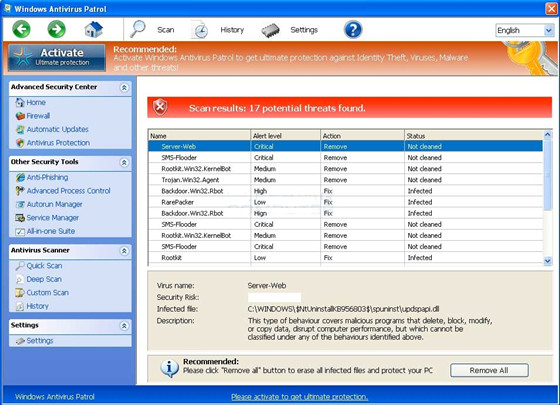The height and width of the screenshot is (405, 560).
Task: Click the Antivirus Protection shield icon
Action: pyautogui.click(x=20, y=143)
